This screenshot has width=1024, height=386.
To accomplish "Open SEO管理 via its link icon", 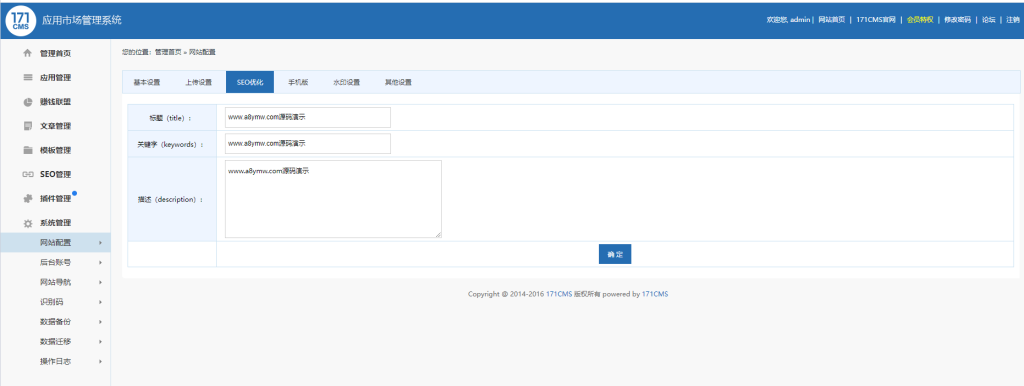I will pos(27,174).
